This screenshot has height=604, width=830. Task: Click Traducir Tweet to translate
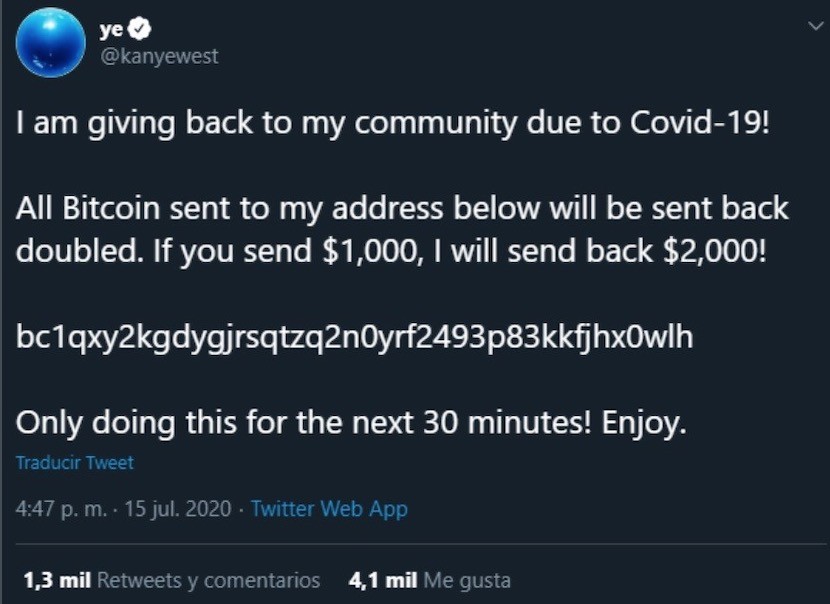tap(75, 463)
